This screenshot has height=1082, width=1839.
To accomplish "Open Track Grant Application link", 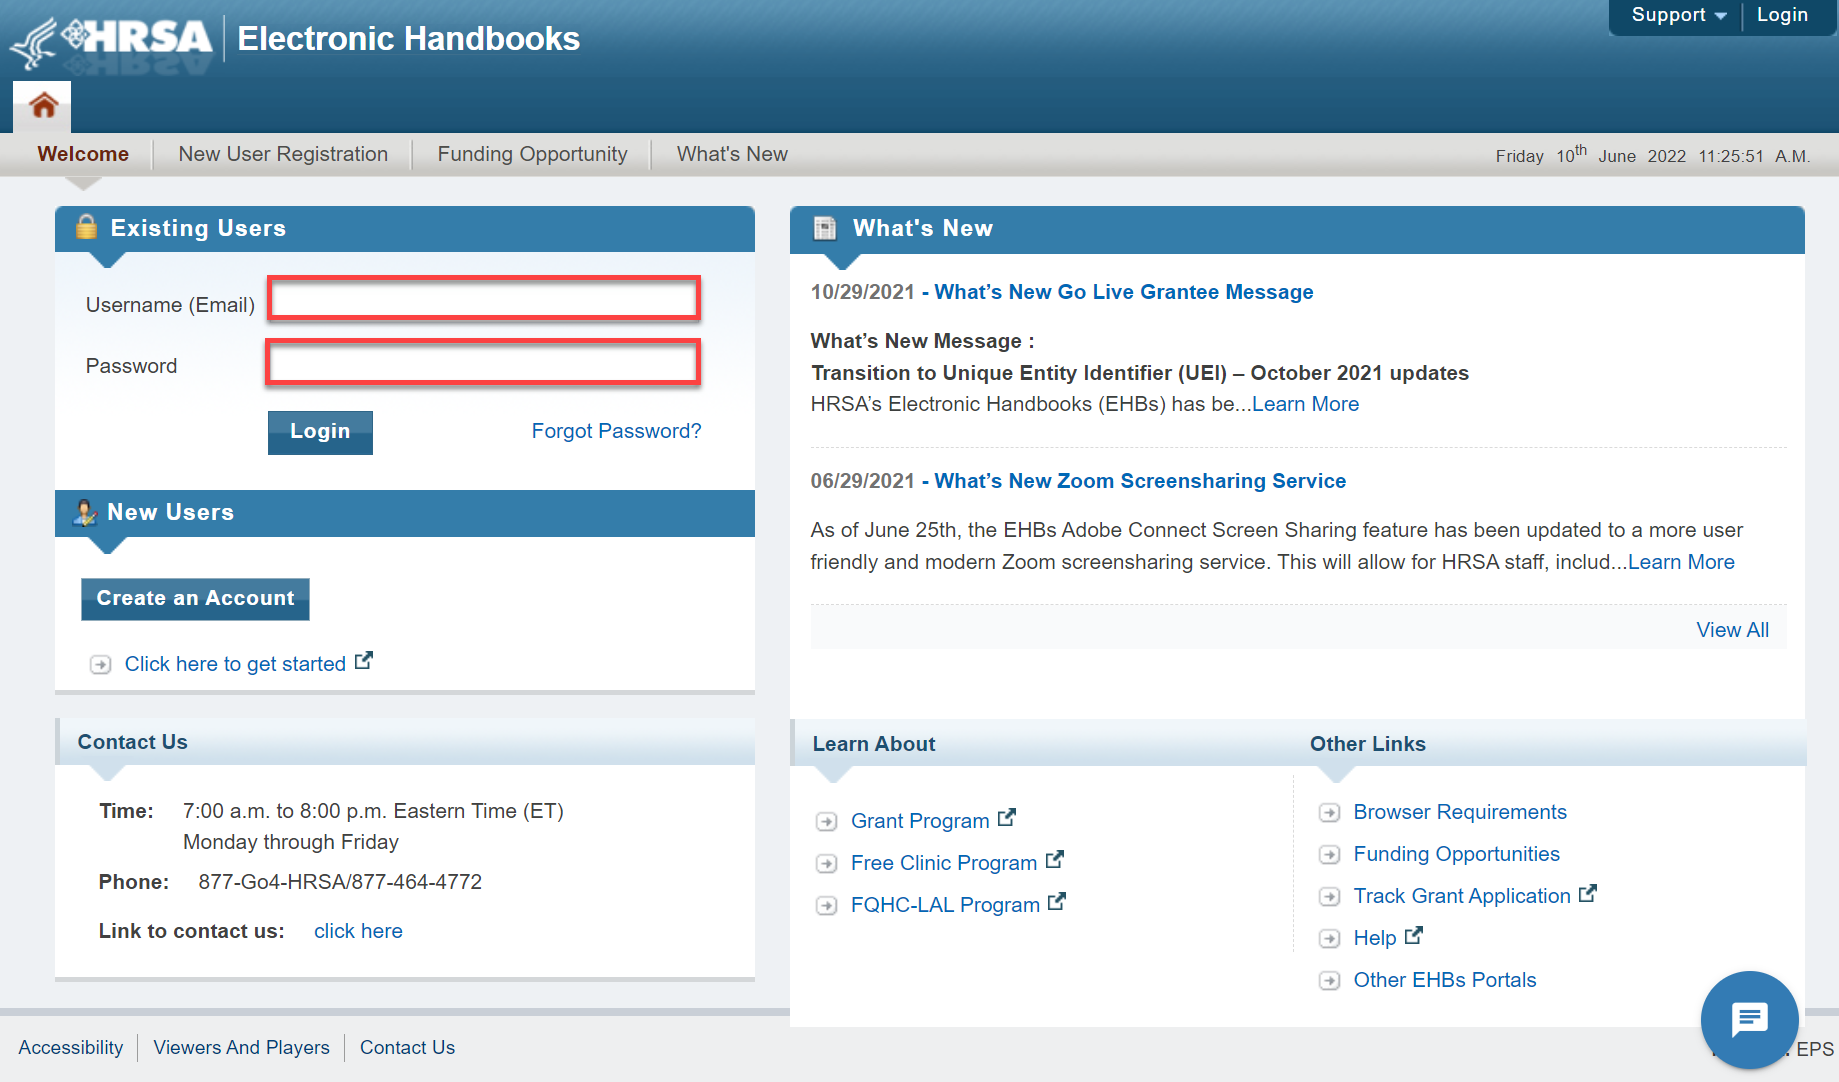I will pos(1462,896).
